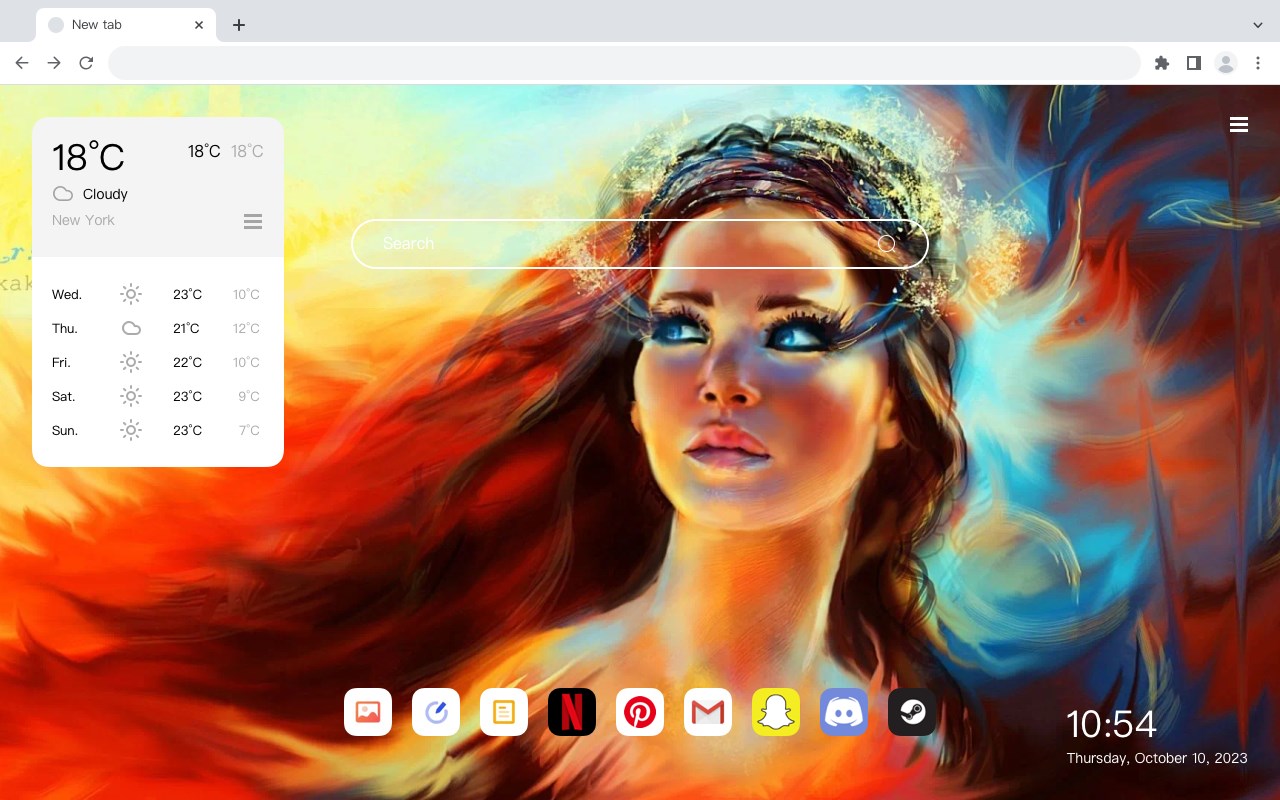Select the Fri. forecast row label
Screen dimensions: 1280x800
61,363
